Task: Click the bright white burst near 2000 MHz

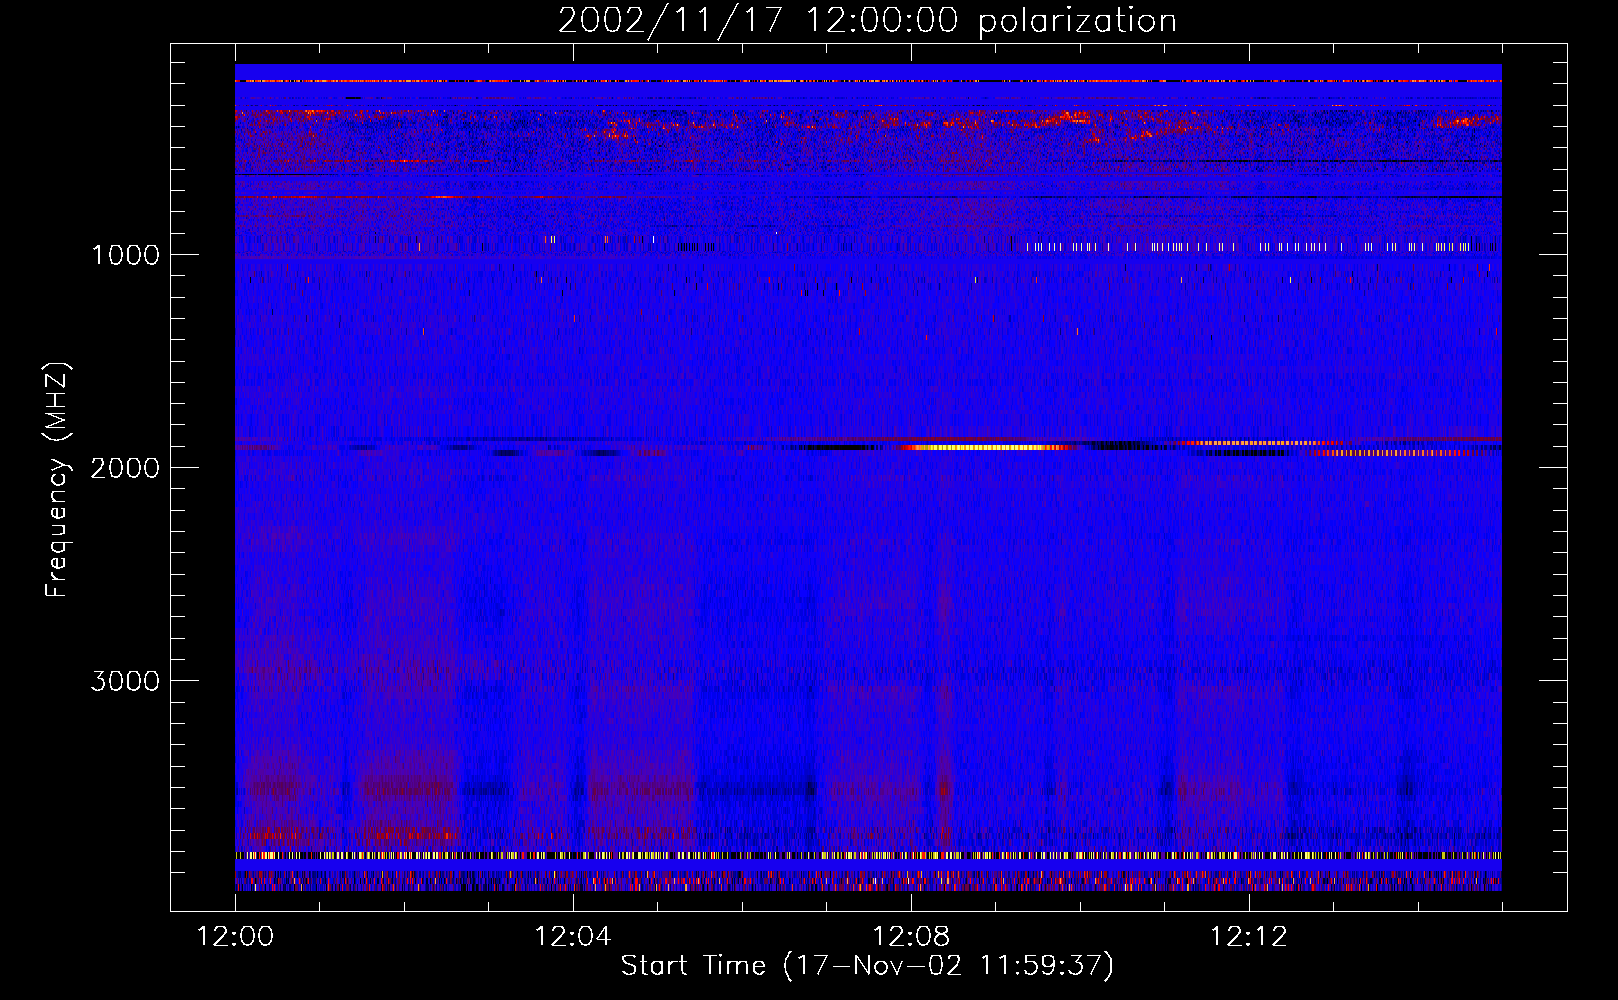Action: point(990,448)
